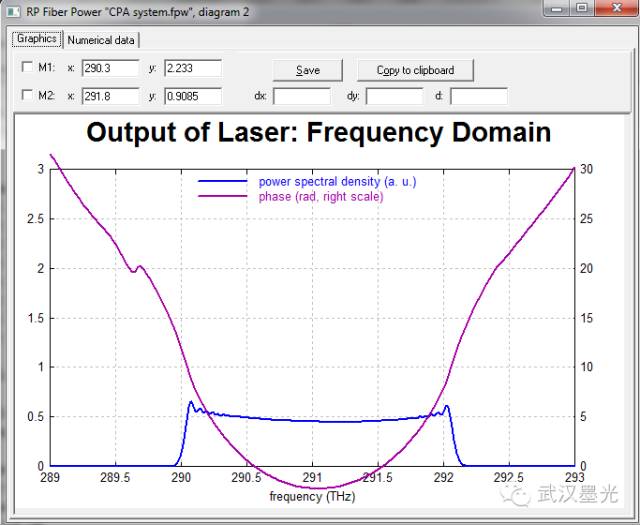Click the application icon in title bar

click(13, 11)
